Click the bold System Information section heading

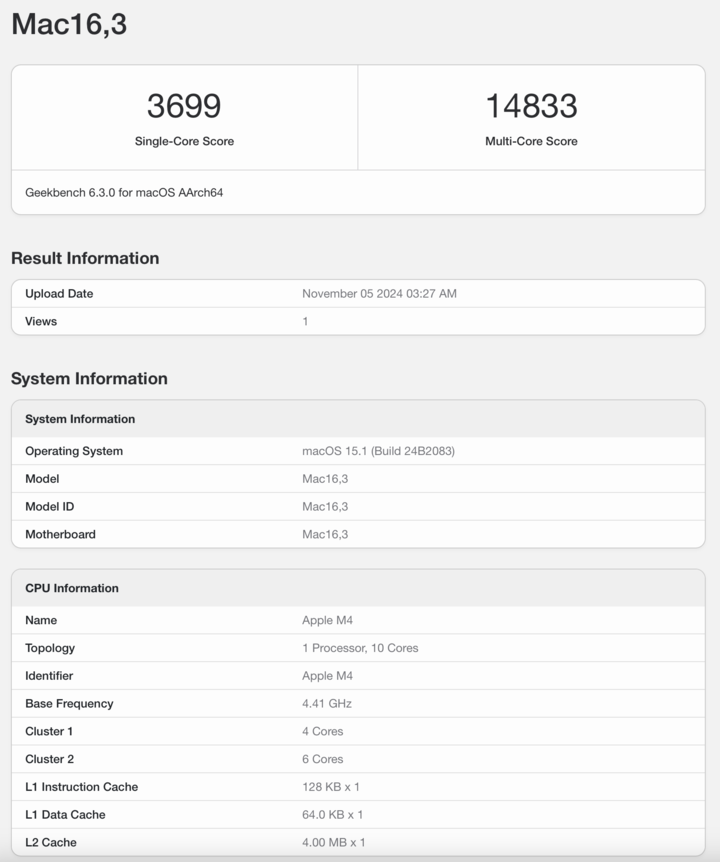tap(89, 379)
